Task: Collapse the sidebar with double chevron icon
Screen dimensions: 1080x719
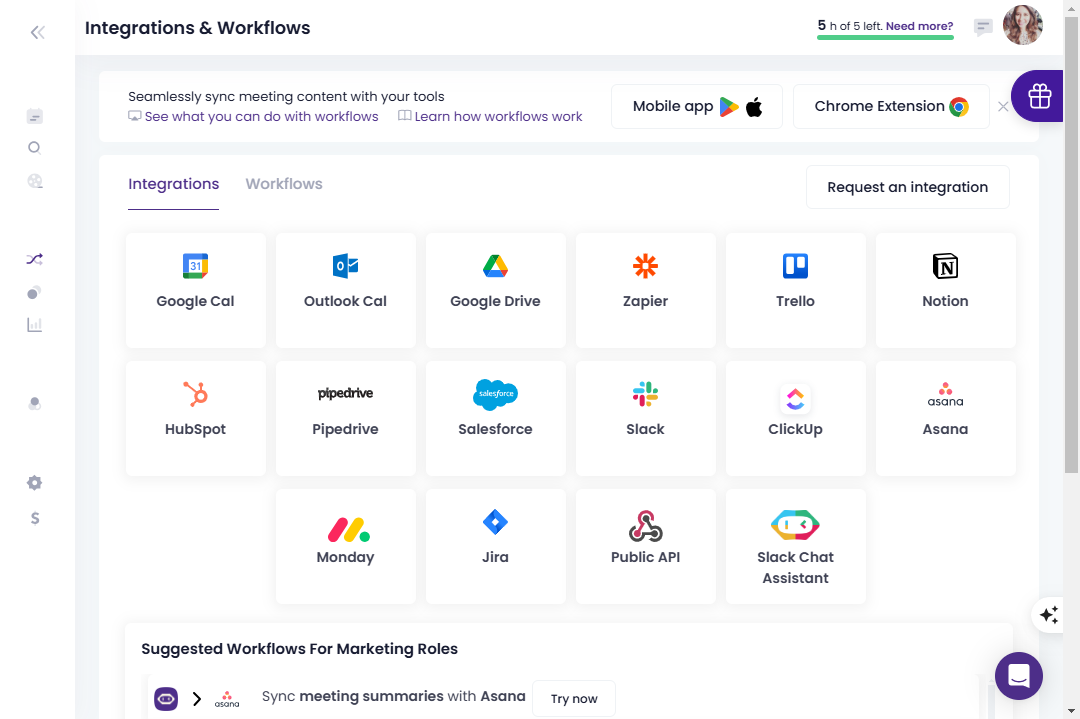Action: tap(37, 32)
